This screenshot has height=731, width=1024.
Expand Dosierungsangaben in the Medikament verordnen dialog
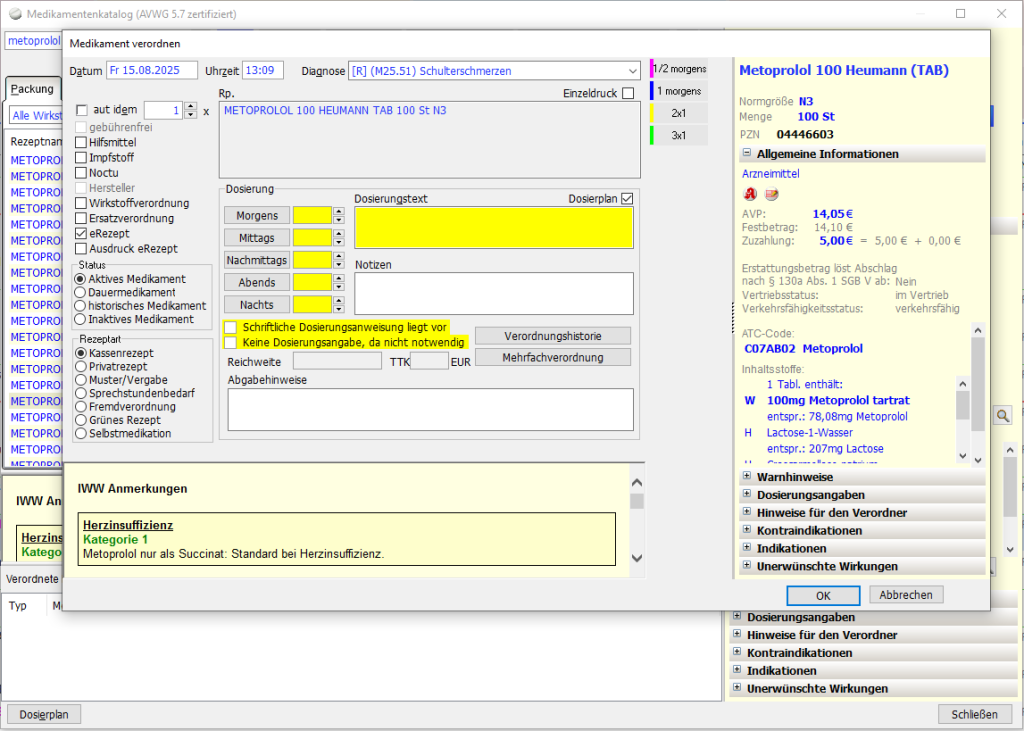pos(747,494)
